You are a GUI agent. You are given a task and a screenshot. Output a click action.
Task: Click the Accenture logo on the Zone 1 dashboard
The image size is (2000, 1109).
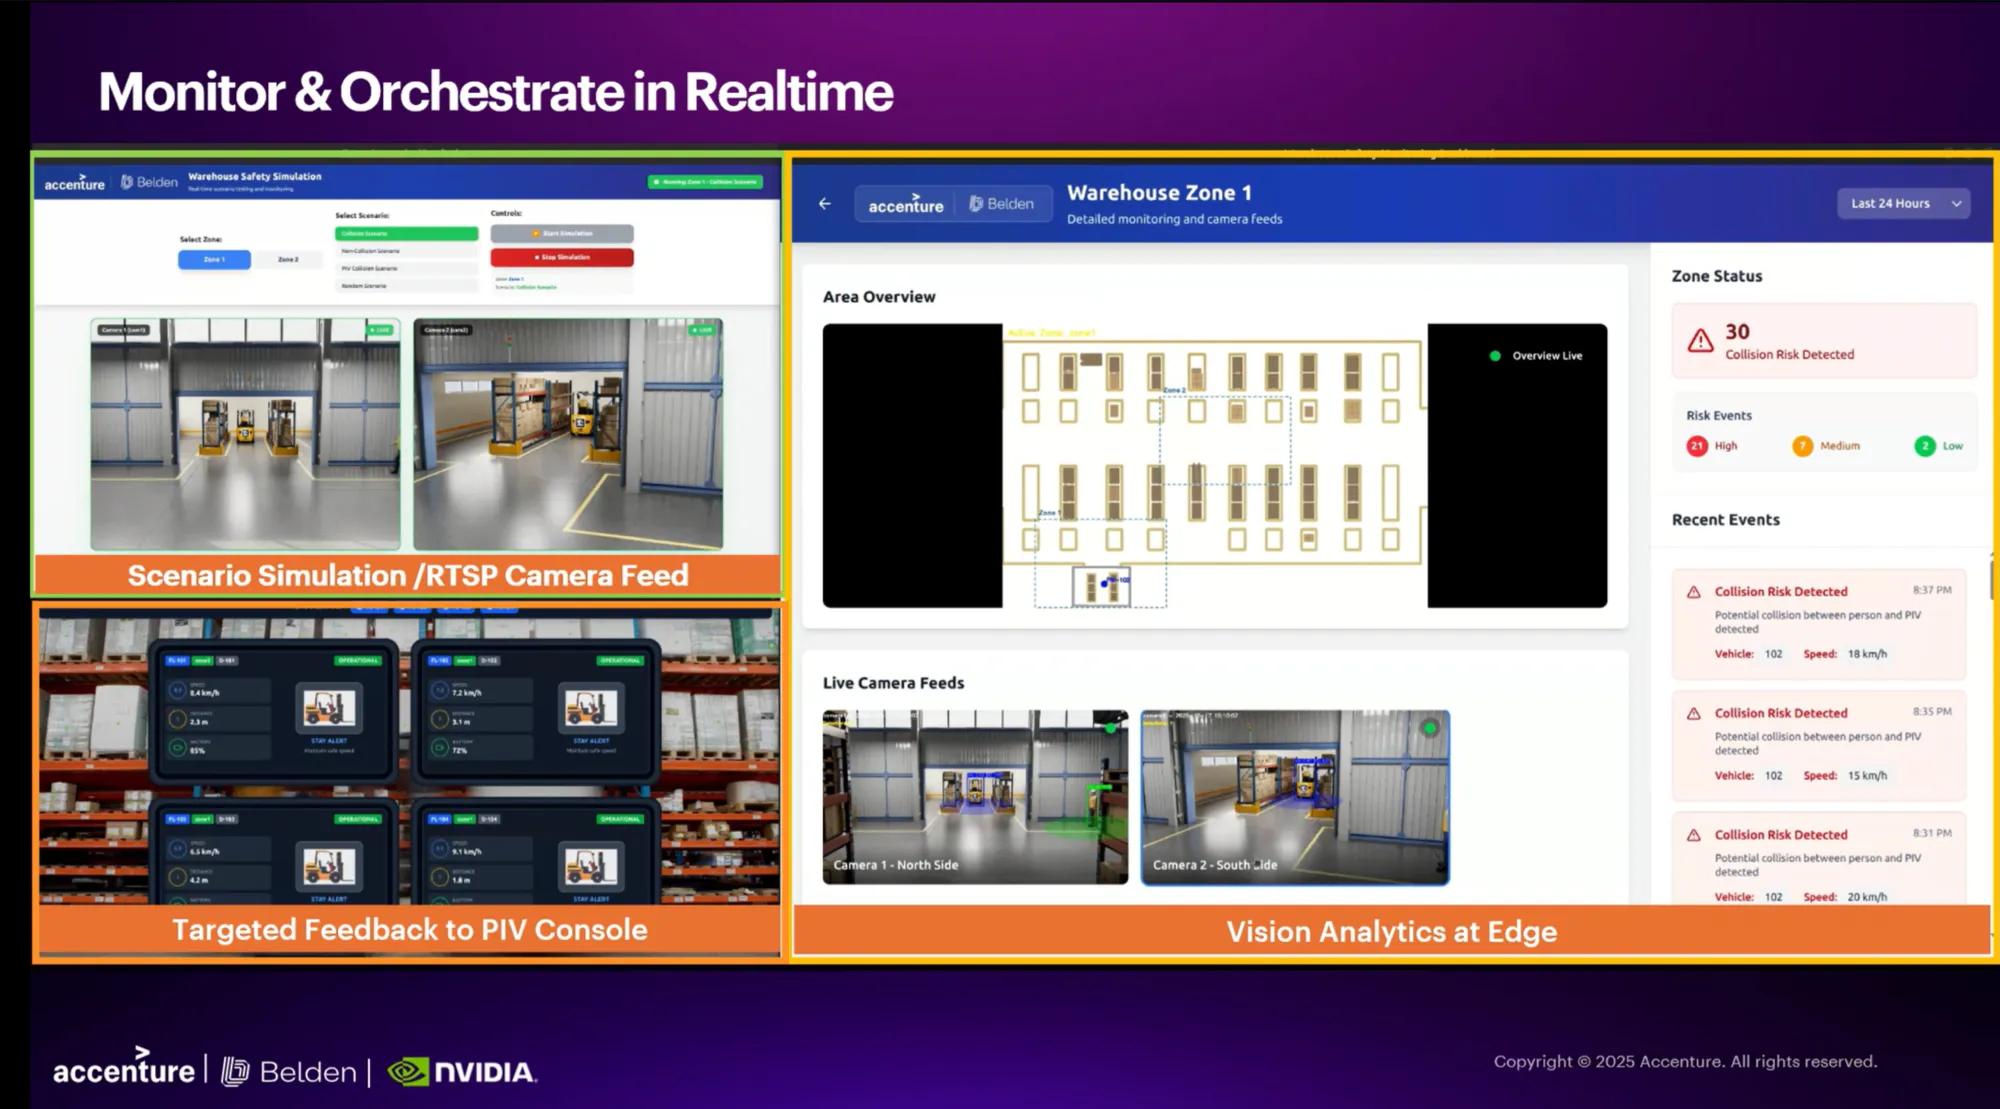905,204
